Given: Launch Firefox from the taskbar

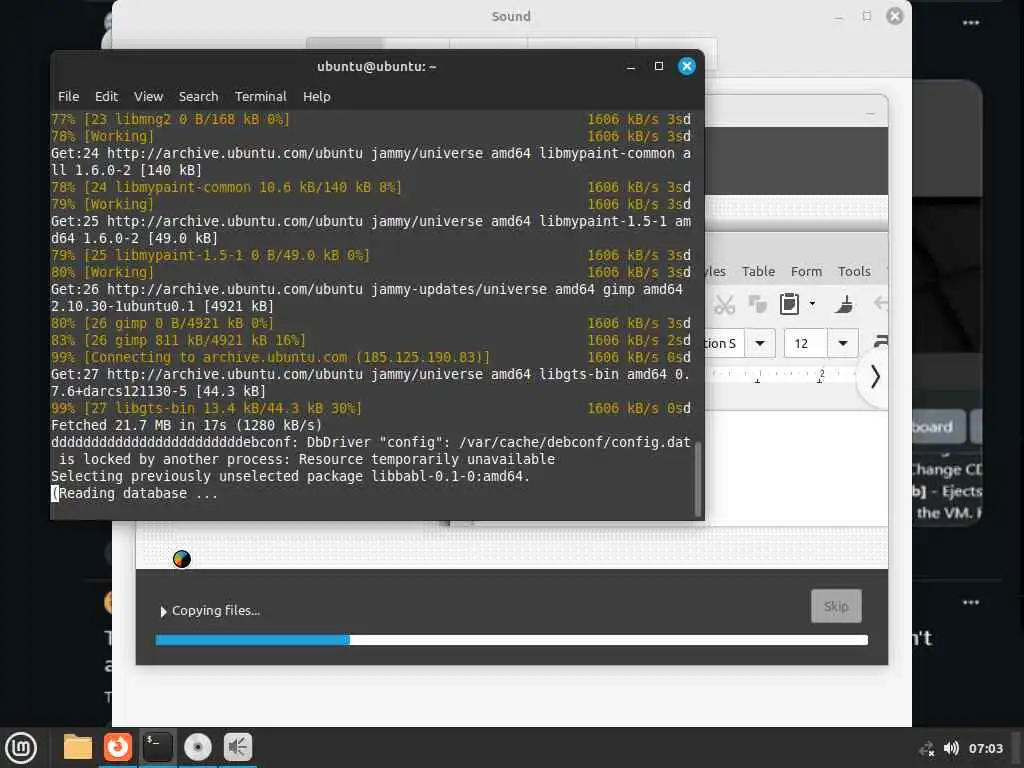Looking at the screenshot, I should point(118,747).
